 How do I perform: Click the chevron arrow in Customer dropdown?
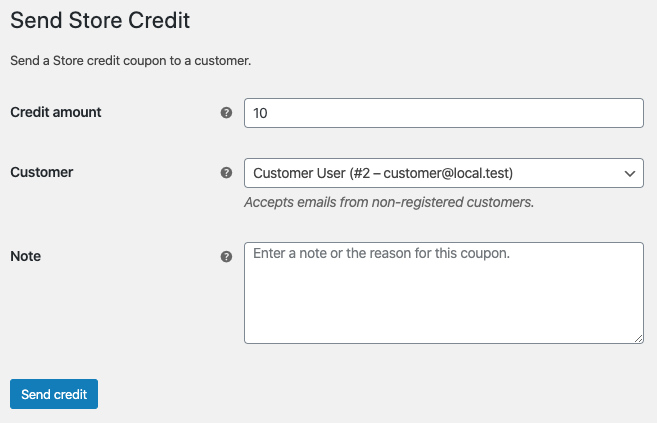[630, 173]
